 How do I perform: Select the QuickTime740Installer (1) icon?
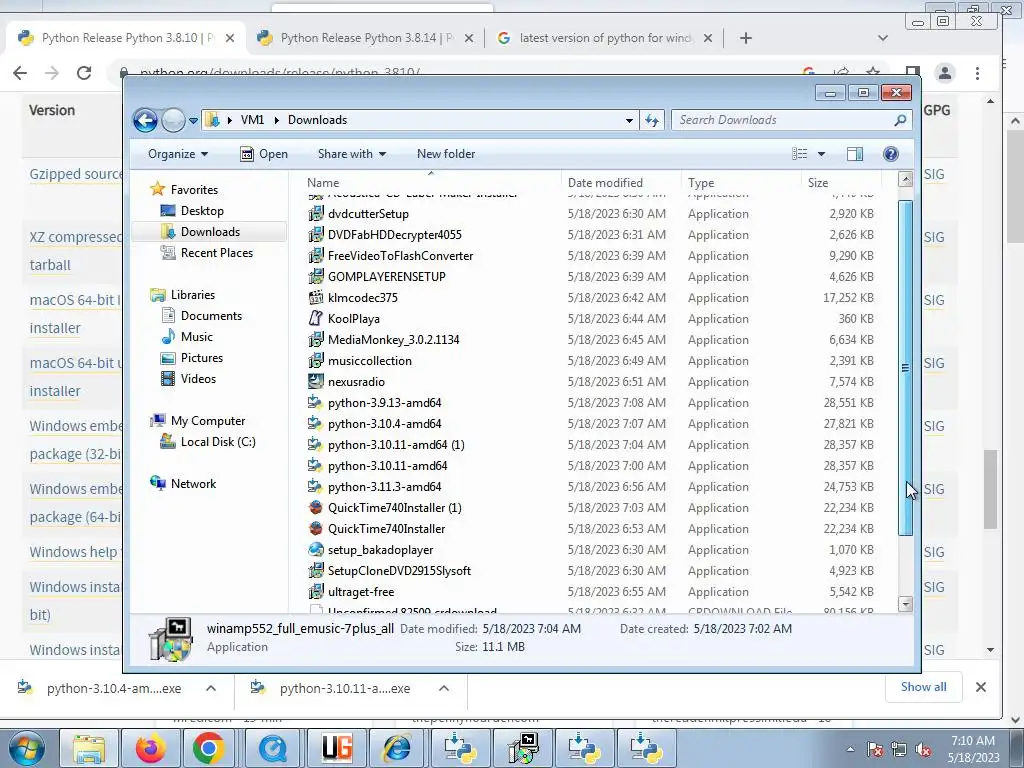(316, 508)
